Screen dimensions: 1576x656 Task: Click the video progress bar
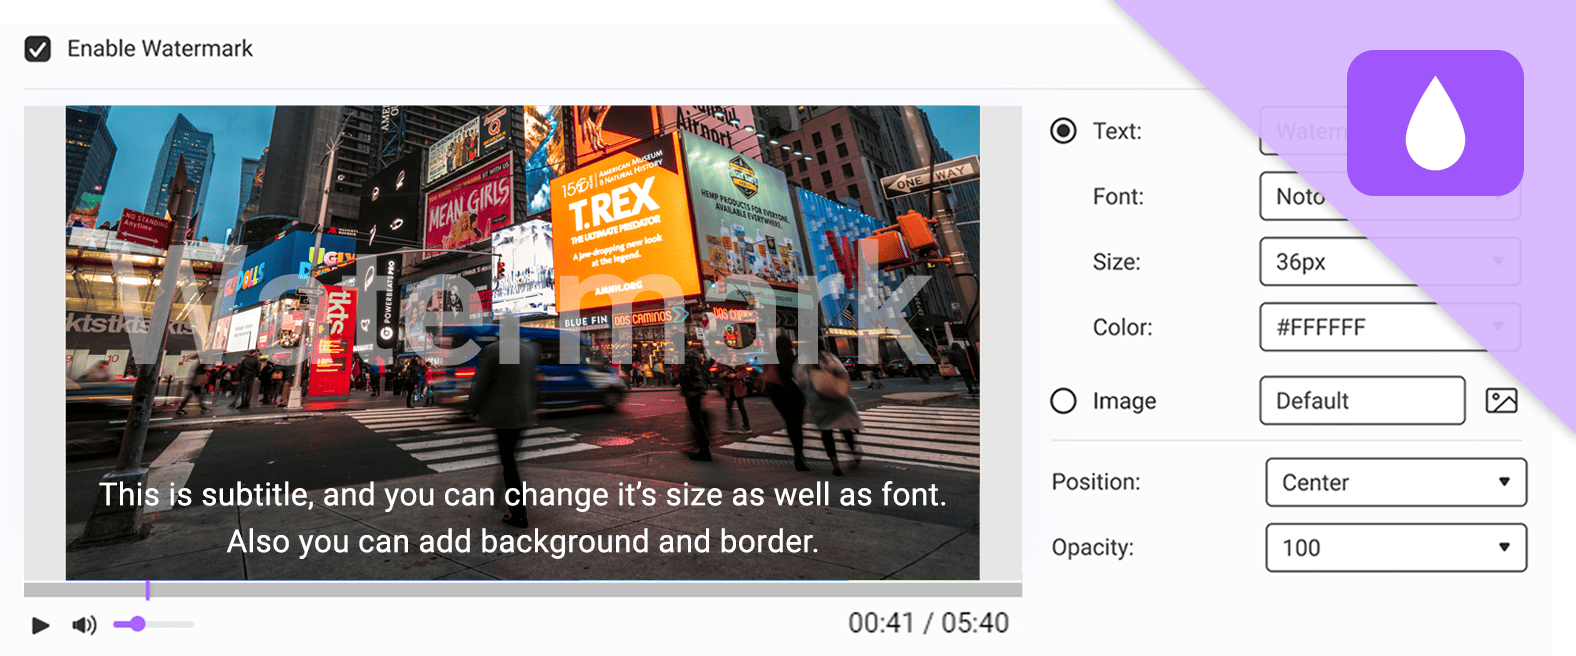[x=523, y=589]
